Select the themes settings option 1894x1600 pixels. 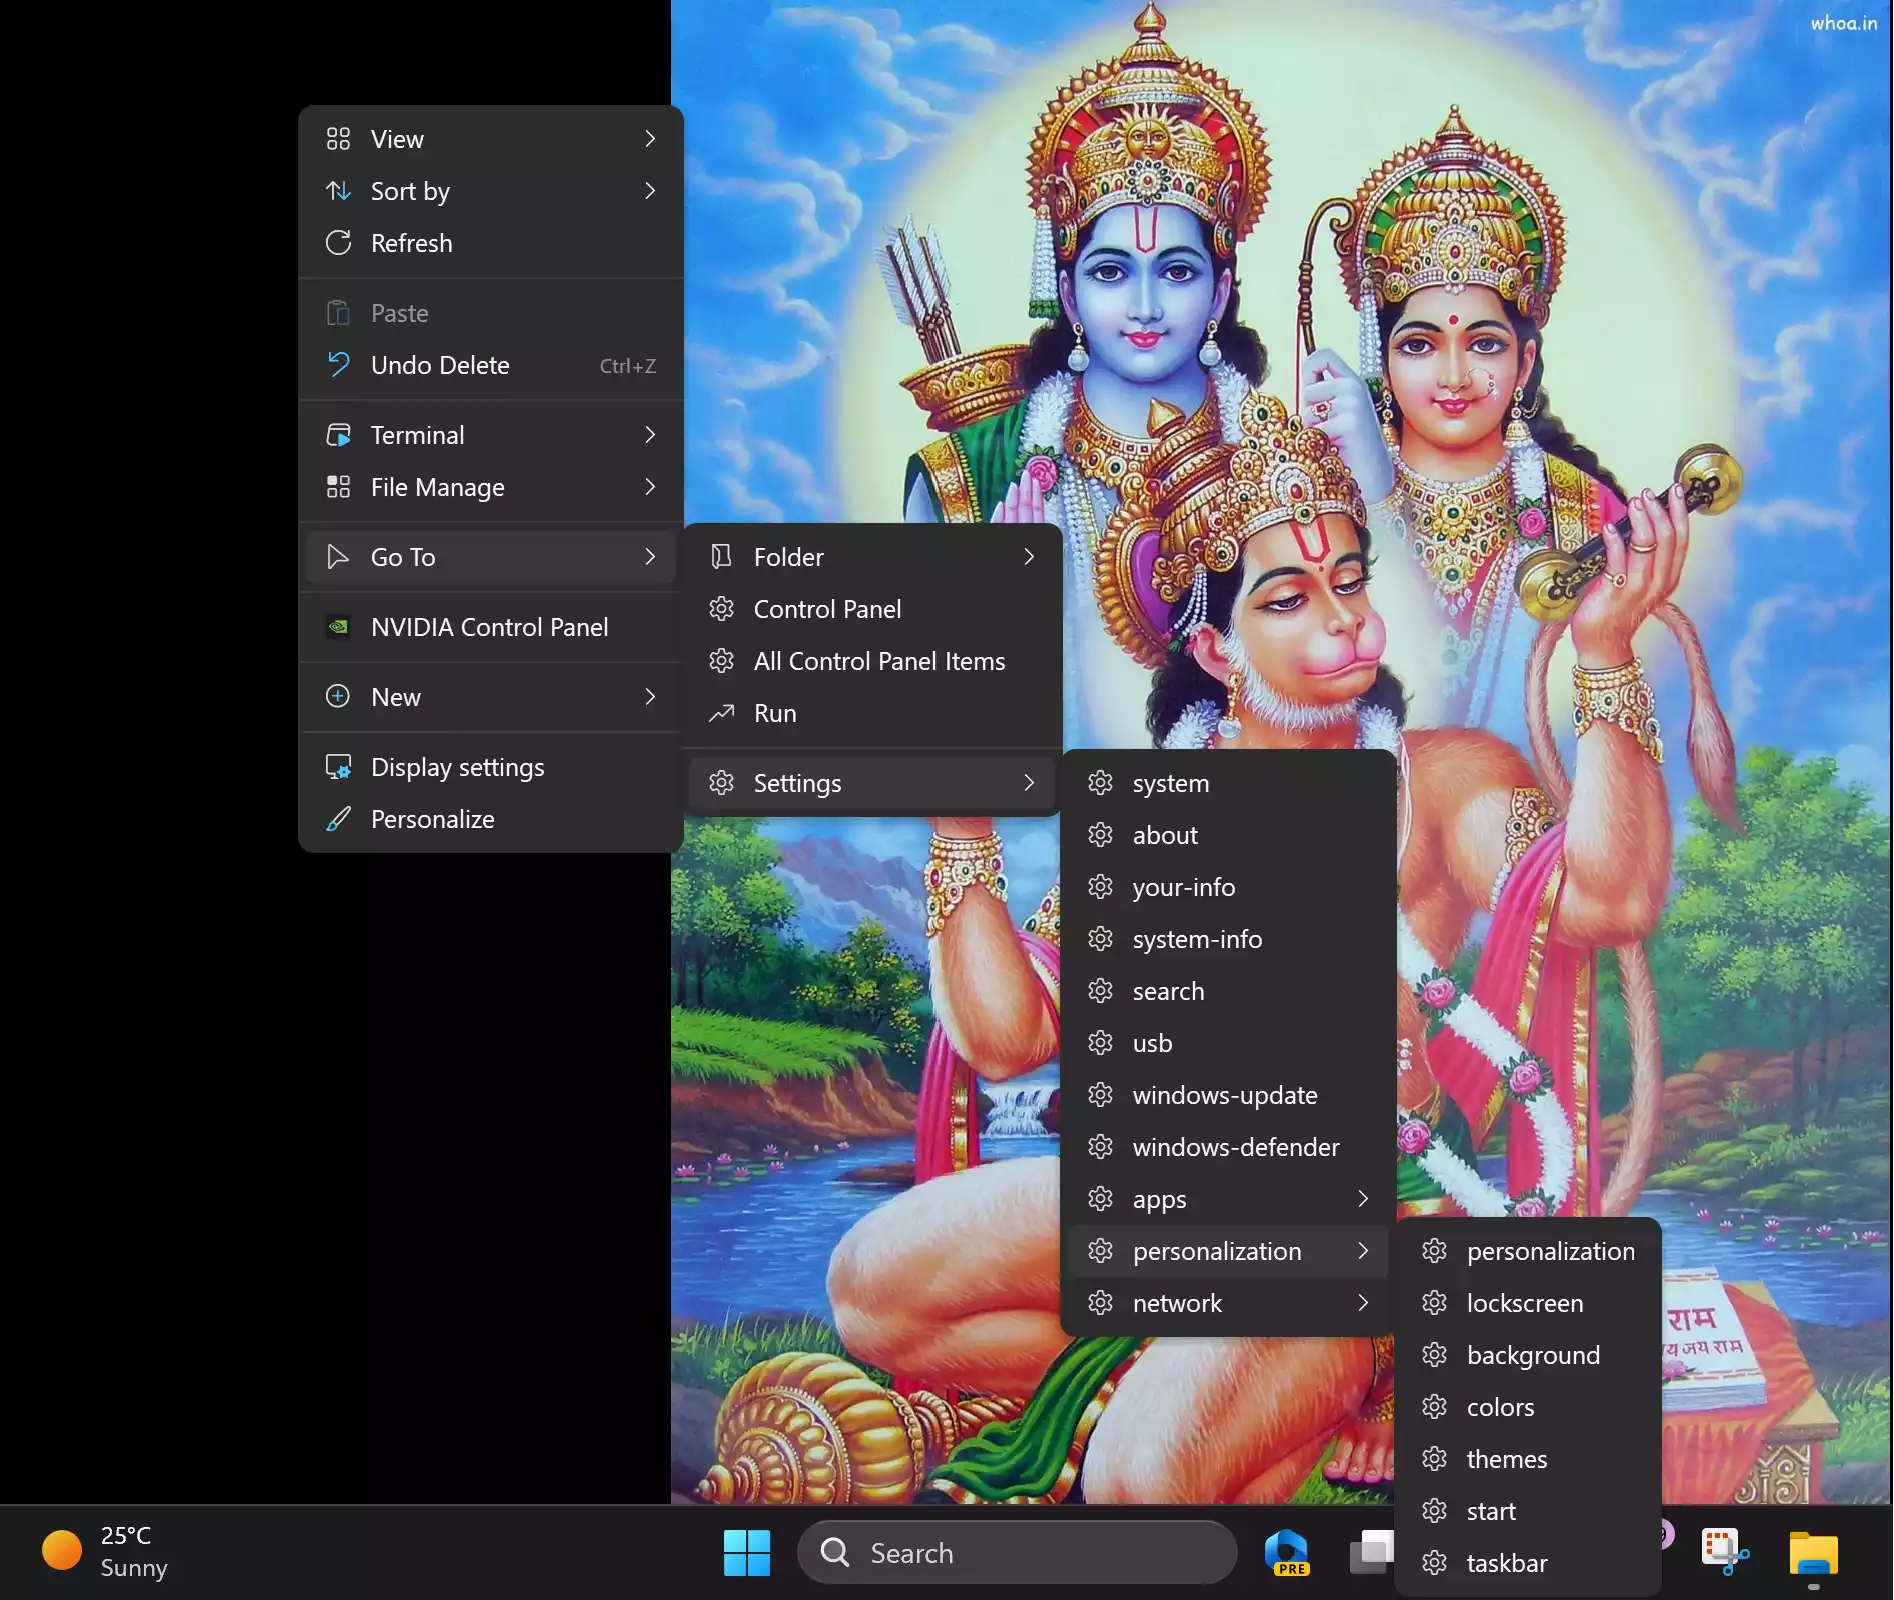pos(1508,1459)
